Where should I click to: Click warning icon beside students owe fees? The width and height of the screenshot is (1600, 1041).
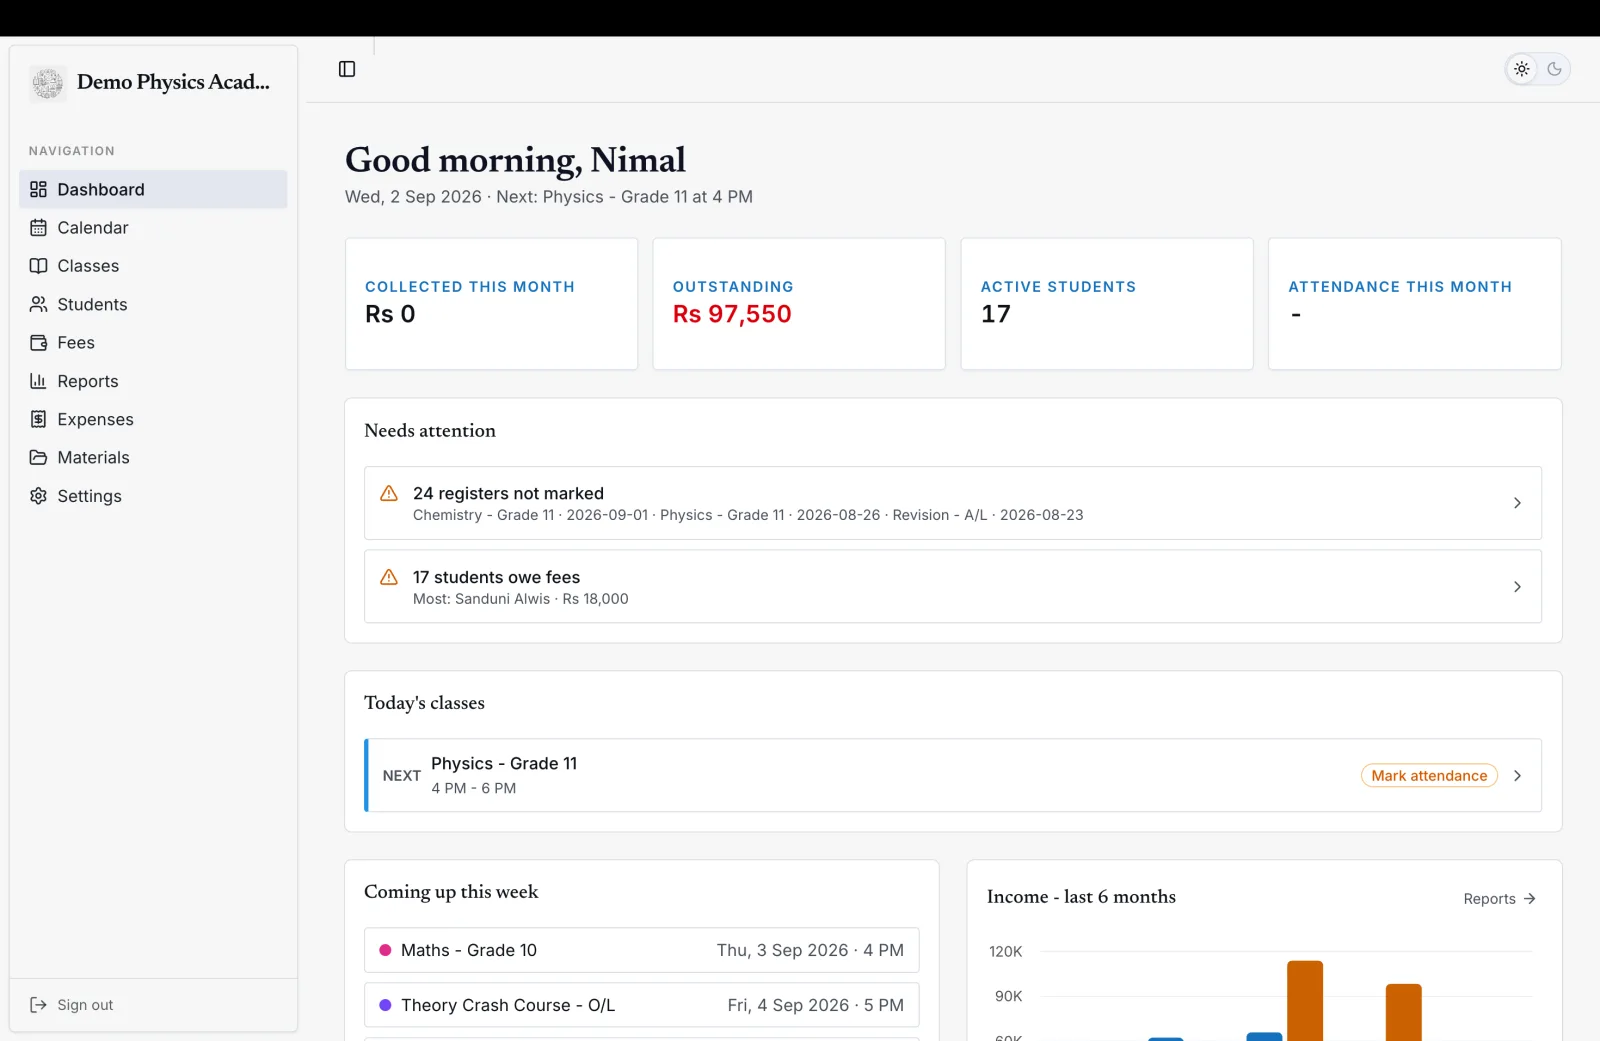click(x=389, y=577)
